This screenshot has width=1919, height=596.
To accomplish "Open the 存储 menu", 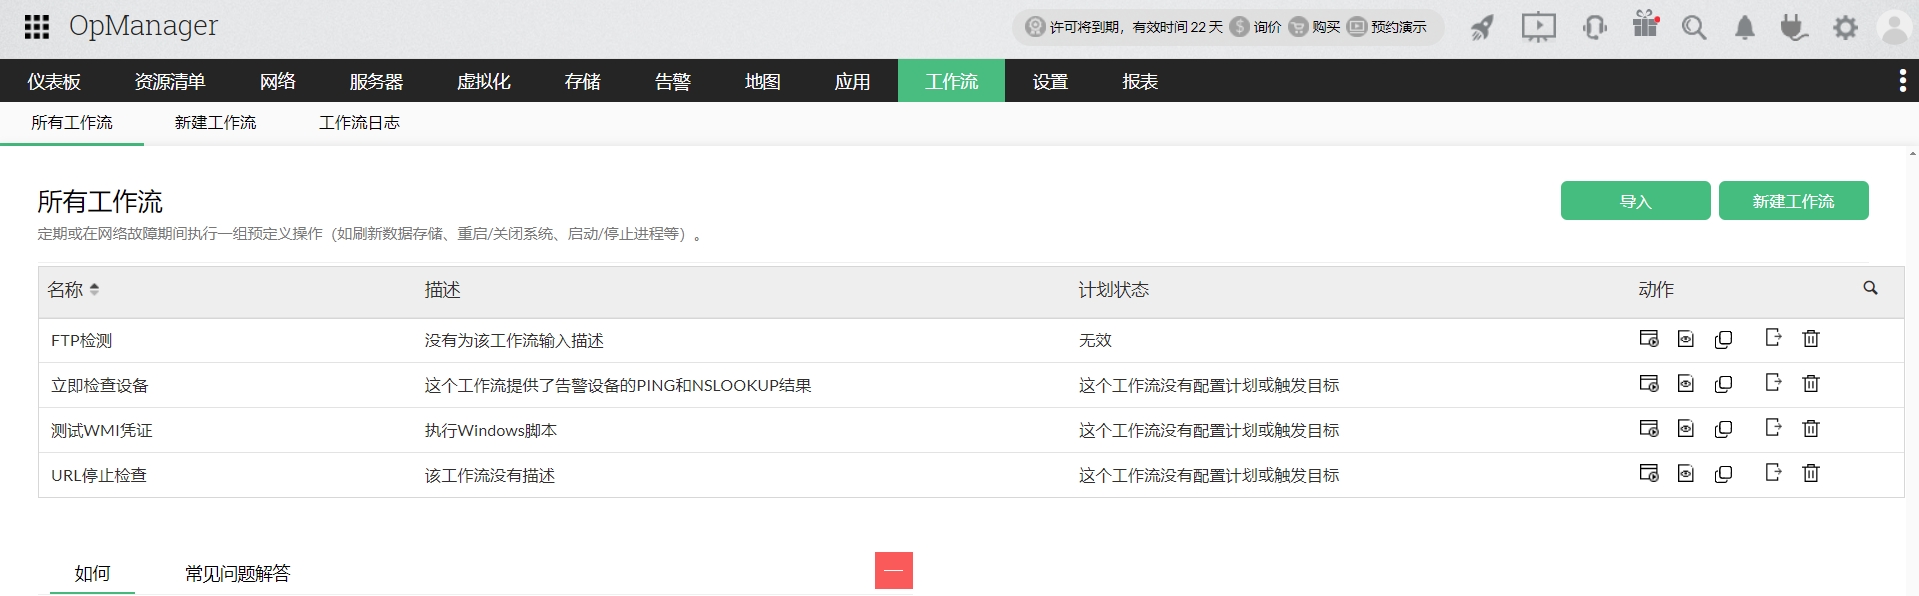I will [x=583, y=82].
